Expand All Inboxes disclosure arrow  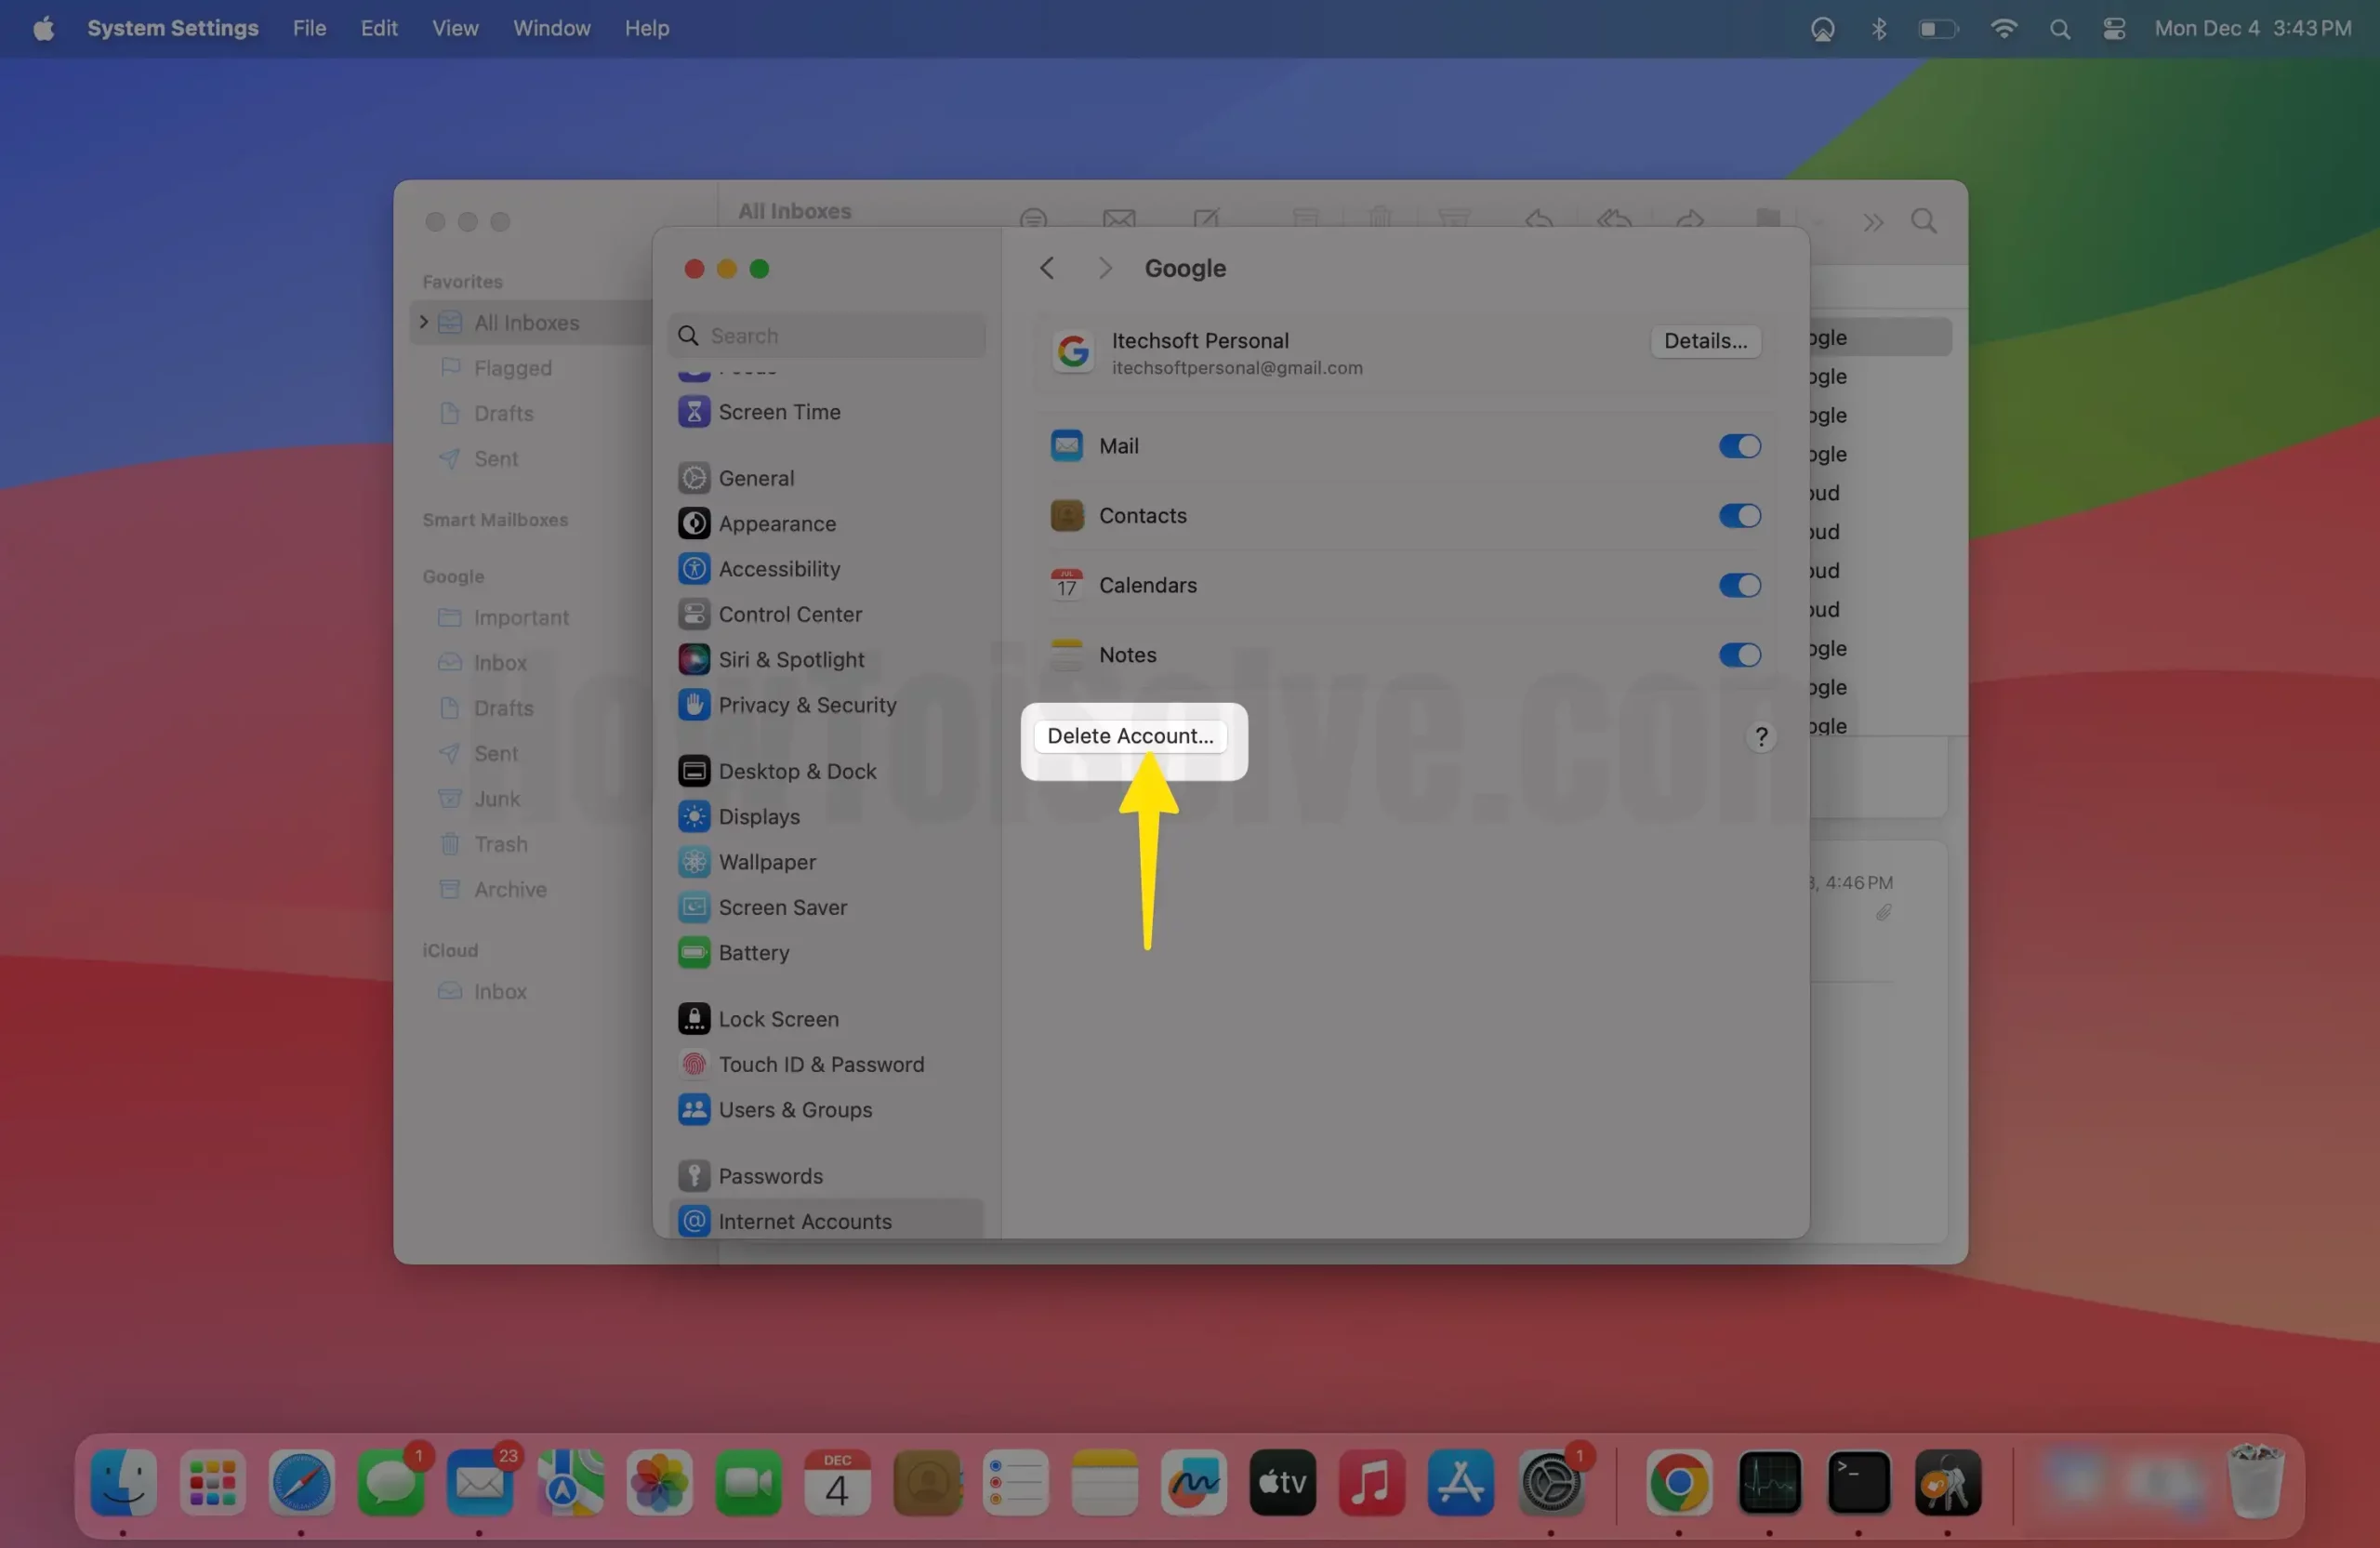coord(424,322)
